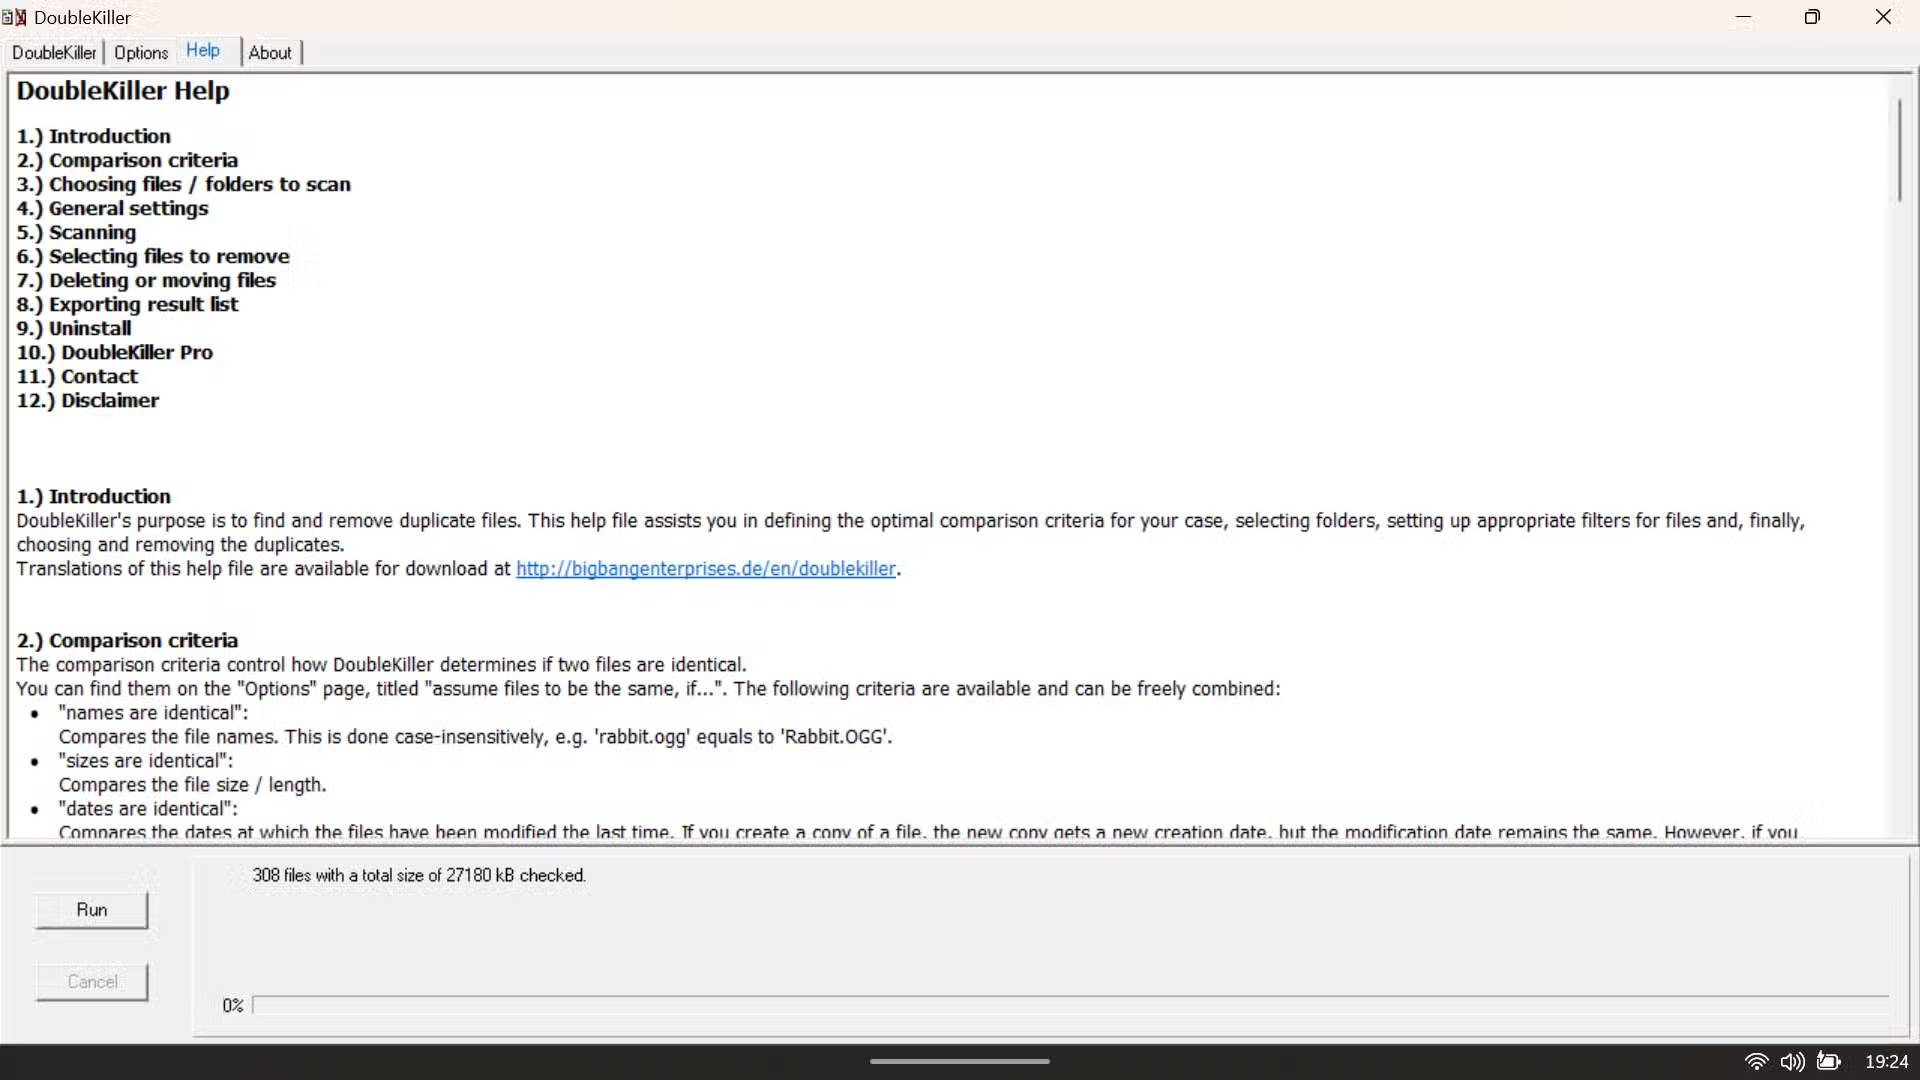Click the DoubleKiller app icon in title bar
The width and height of the screenshot is (1920, 1080).
coord(14,17)
